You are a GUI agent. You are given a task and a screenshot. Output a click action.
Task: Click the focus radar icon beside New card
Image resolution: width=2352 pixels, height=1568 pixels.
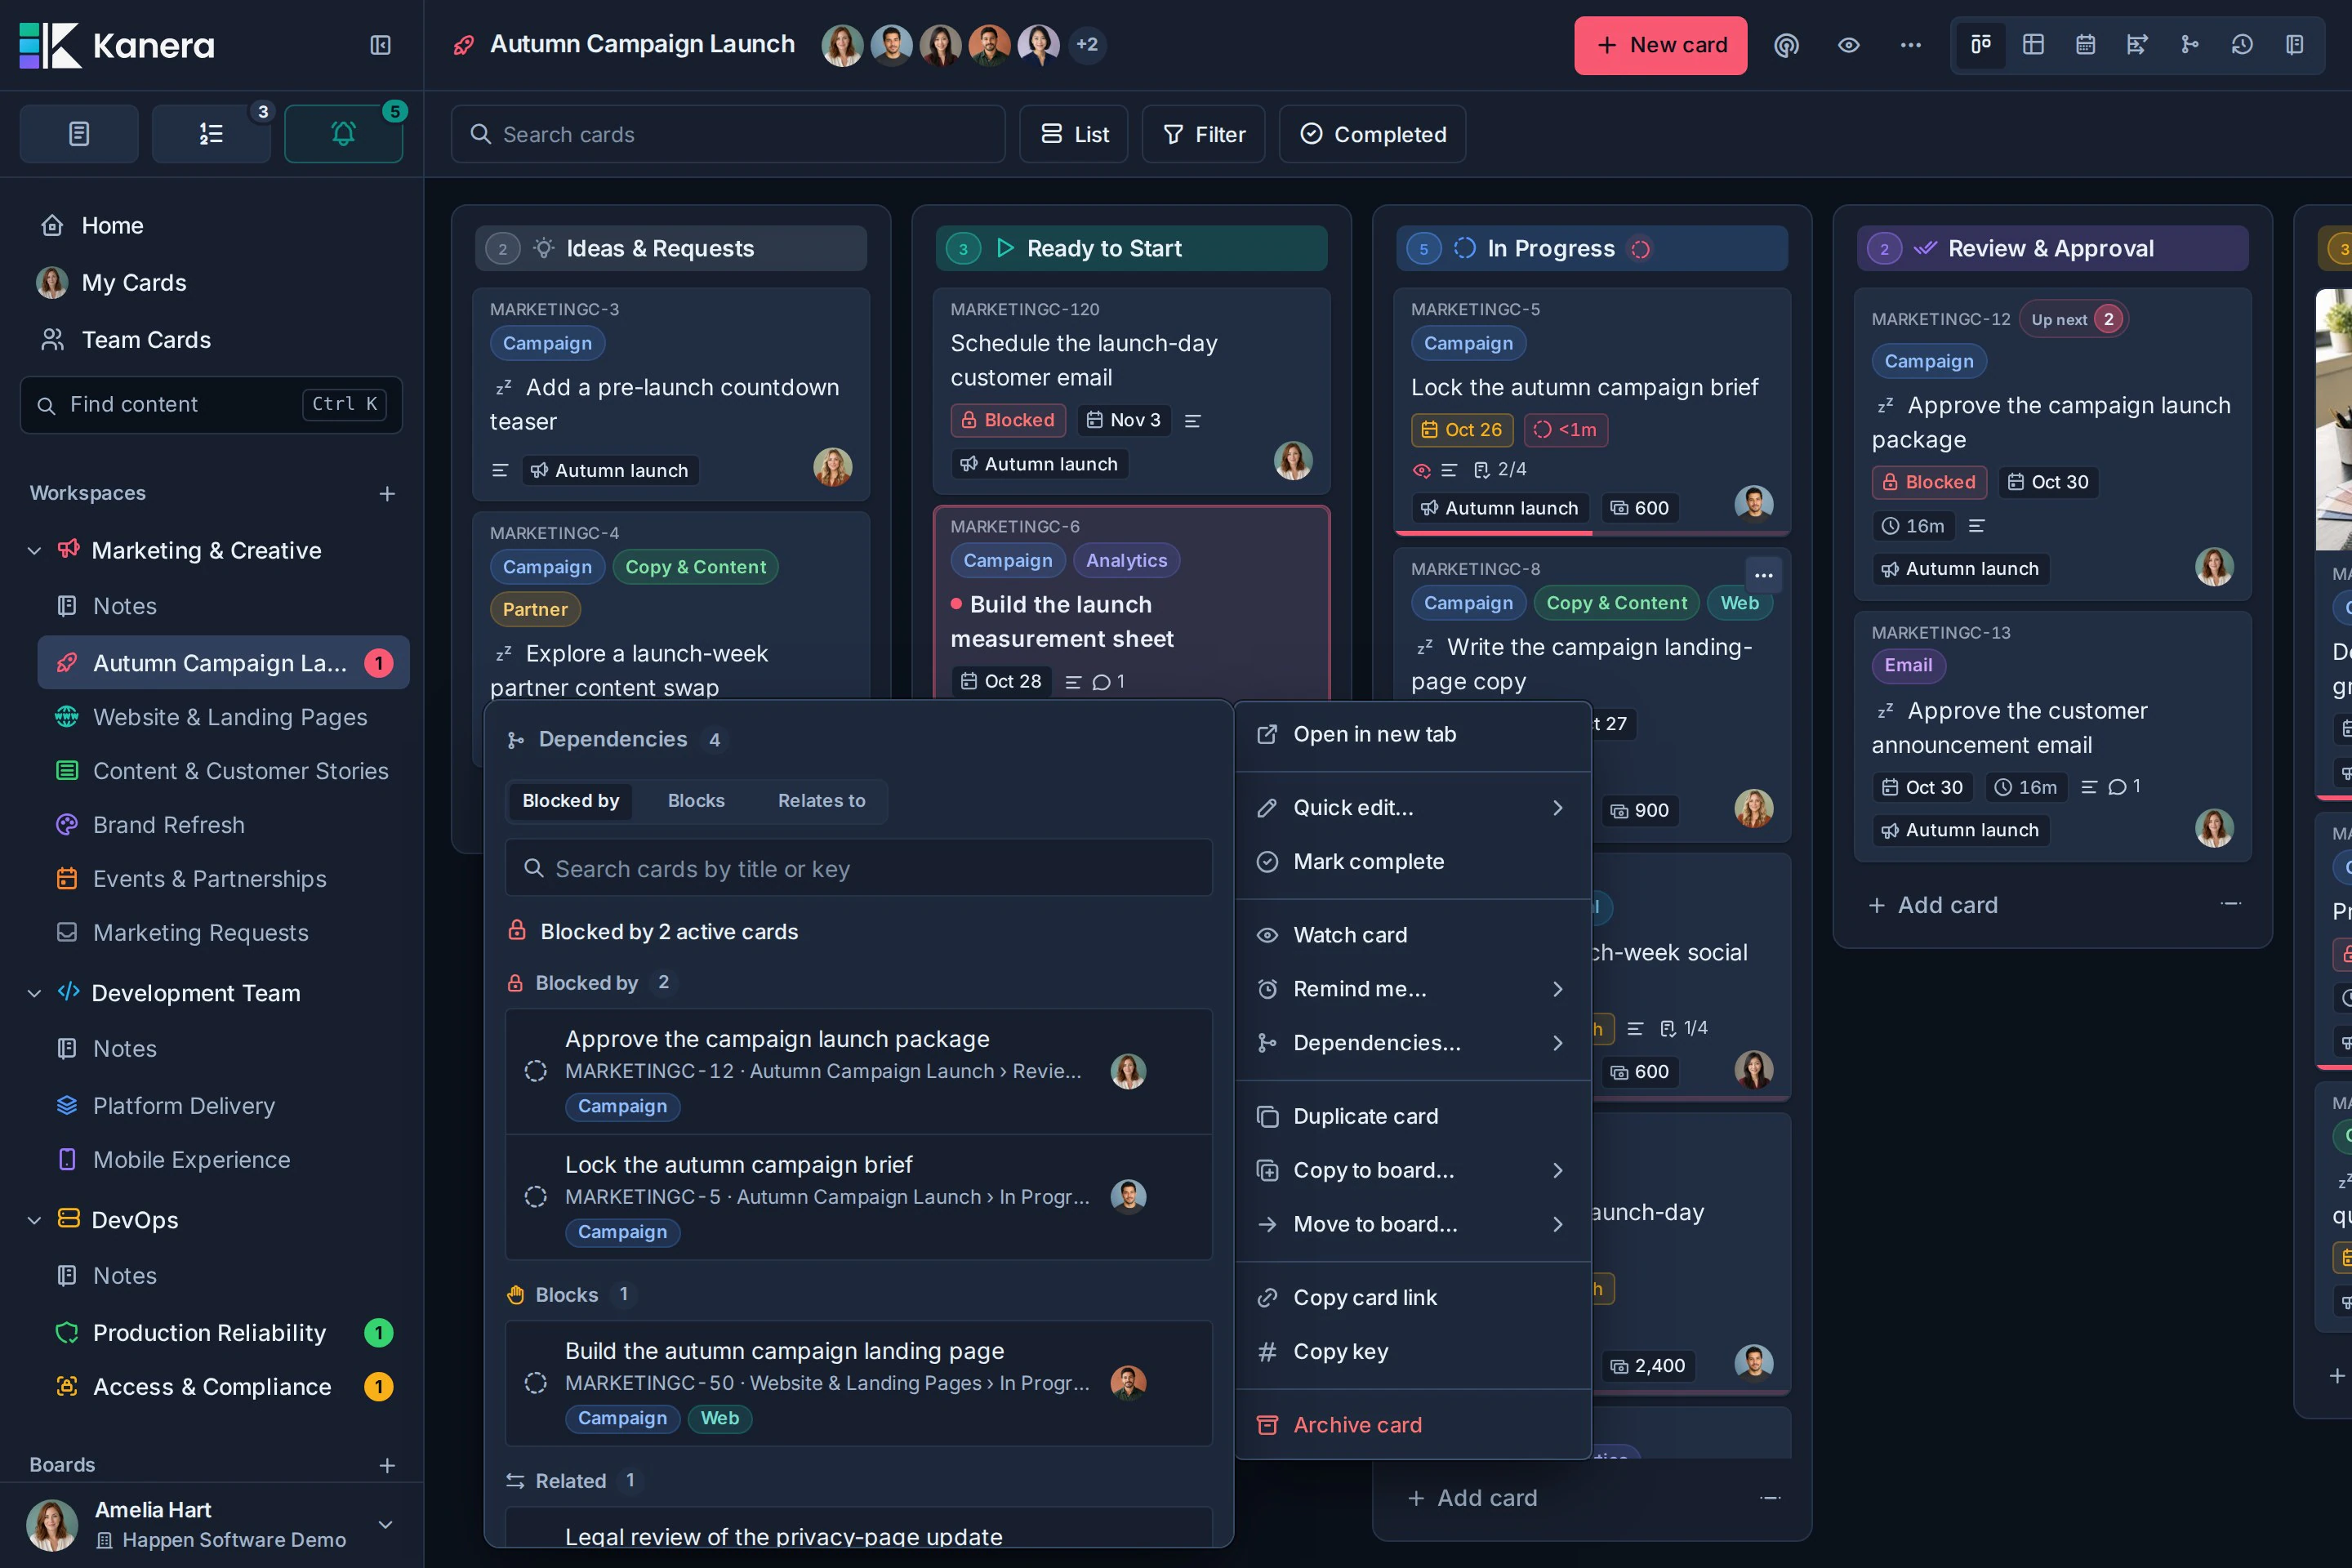click(1786, 45)
